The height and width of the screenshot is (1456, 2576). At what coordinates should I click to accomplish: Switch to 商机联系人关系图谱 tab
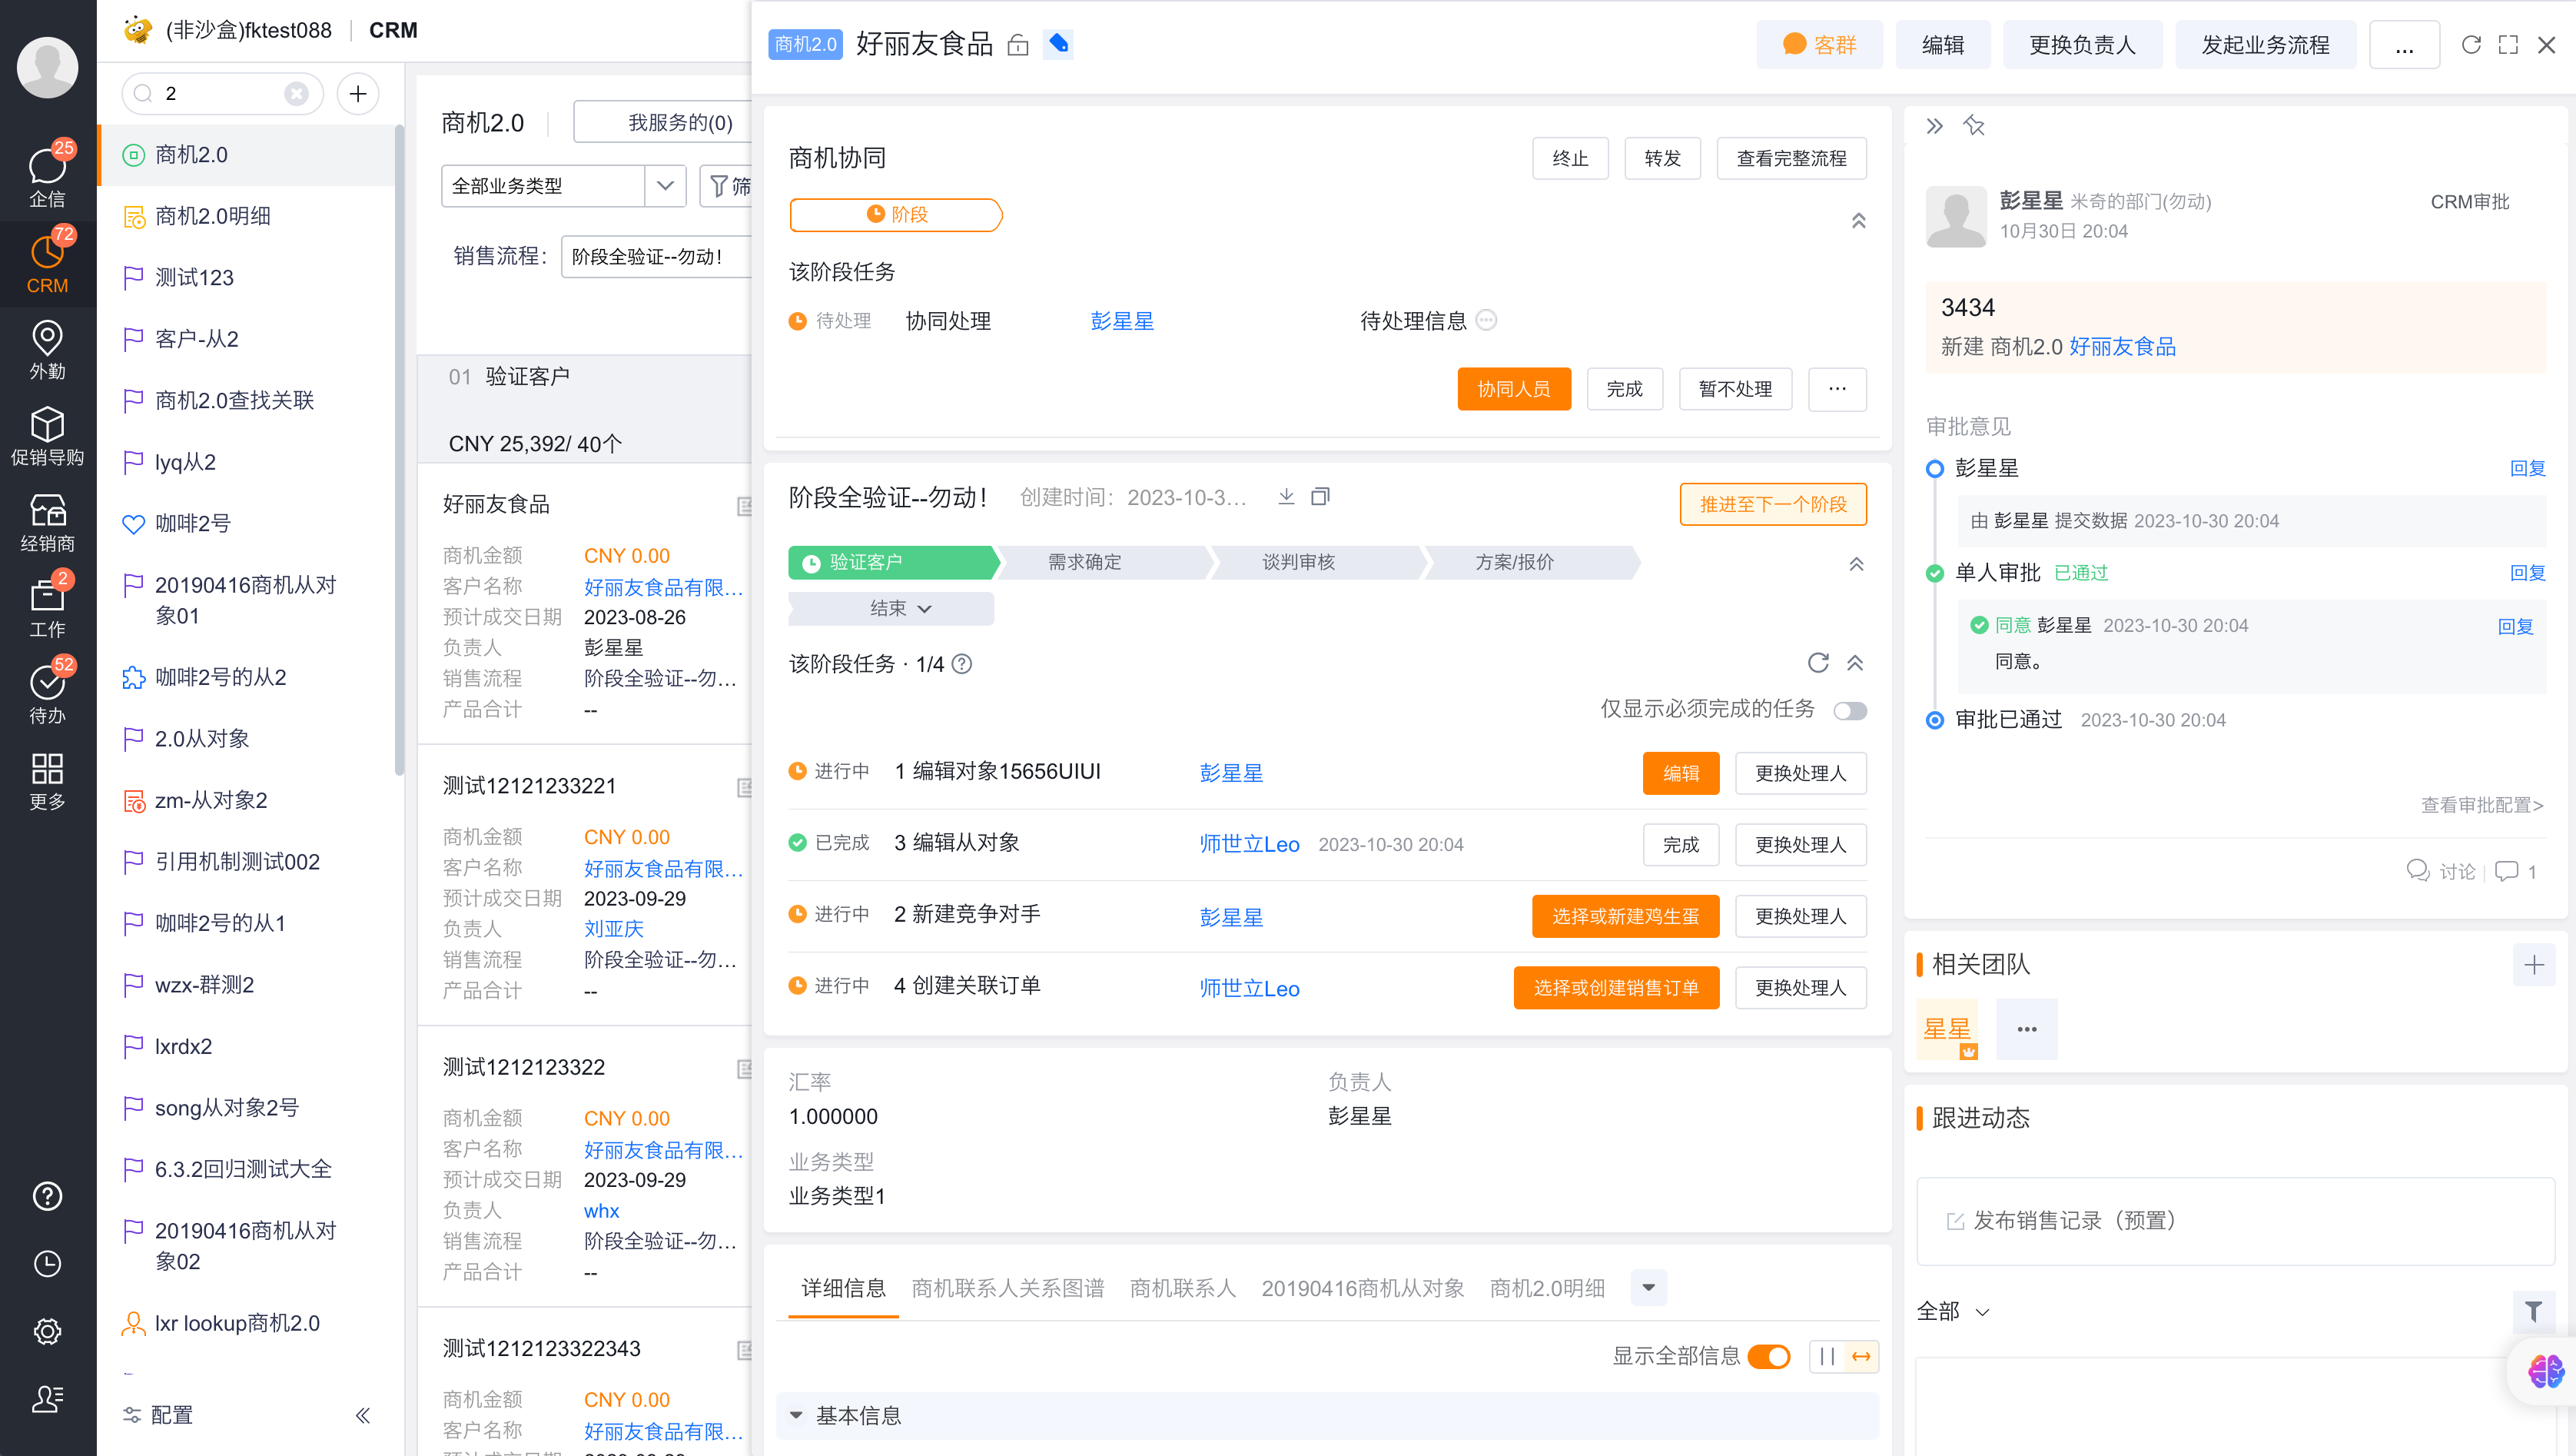click(1008, 1288)
